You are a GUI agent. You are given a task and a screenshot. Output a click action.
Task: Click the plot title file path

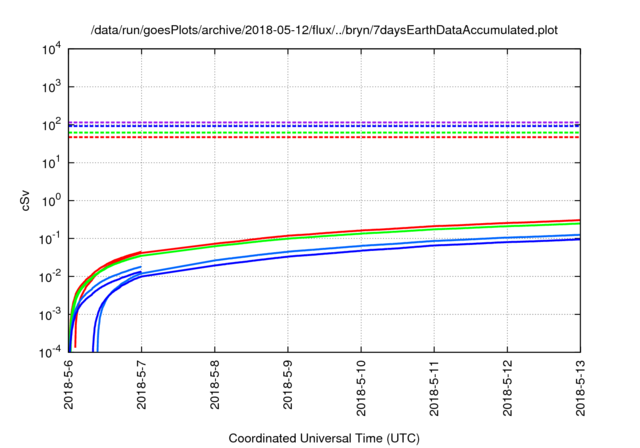(324, 30)
